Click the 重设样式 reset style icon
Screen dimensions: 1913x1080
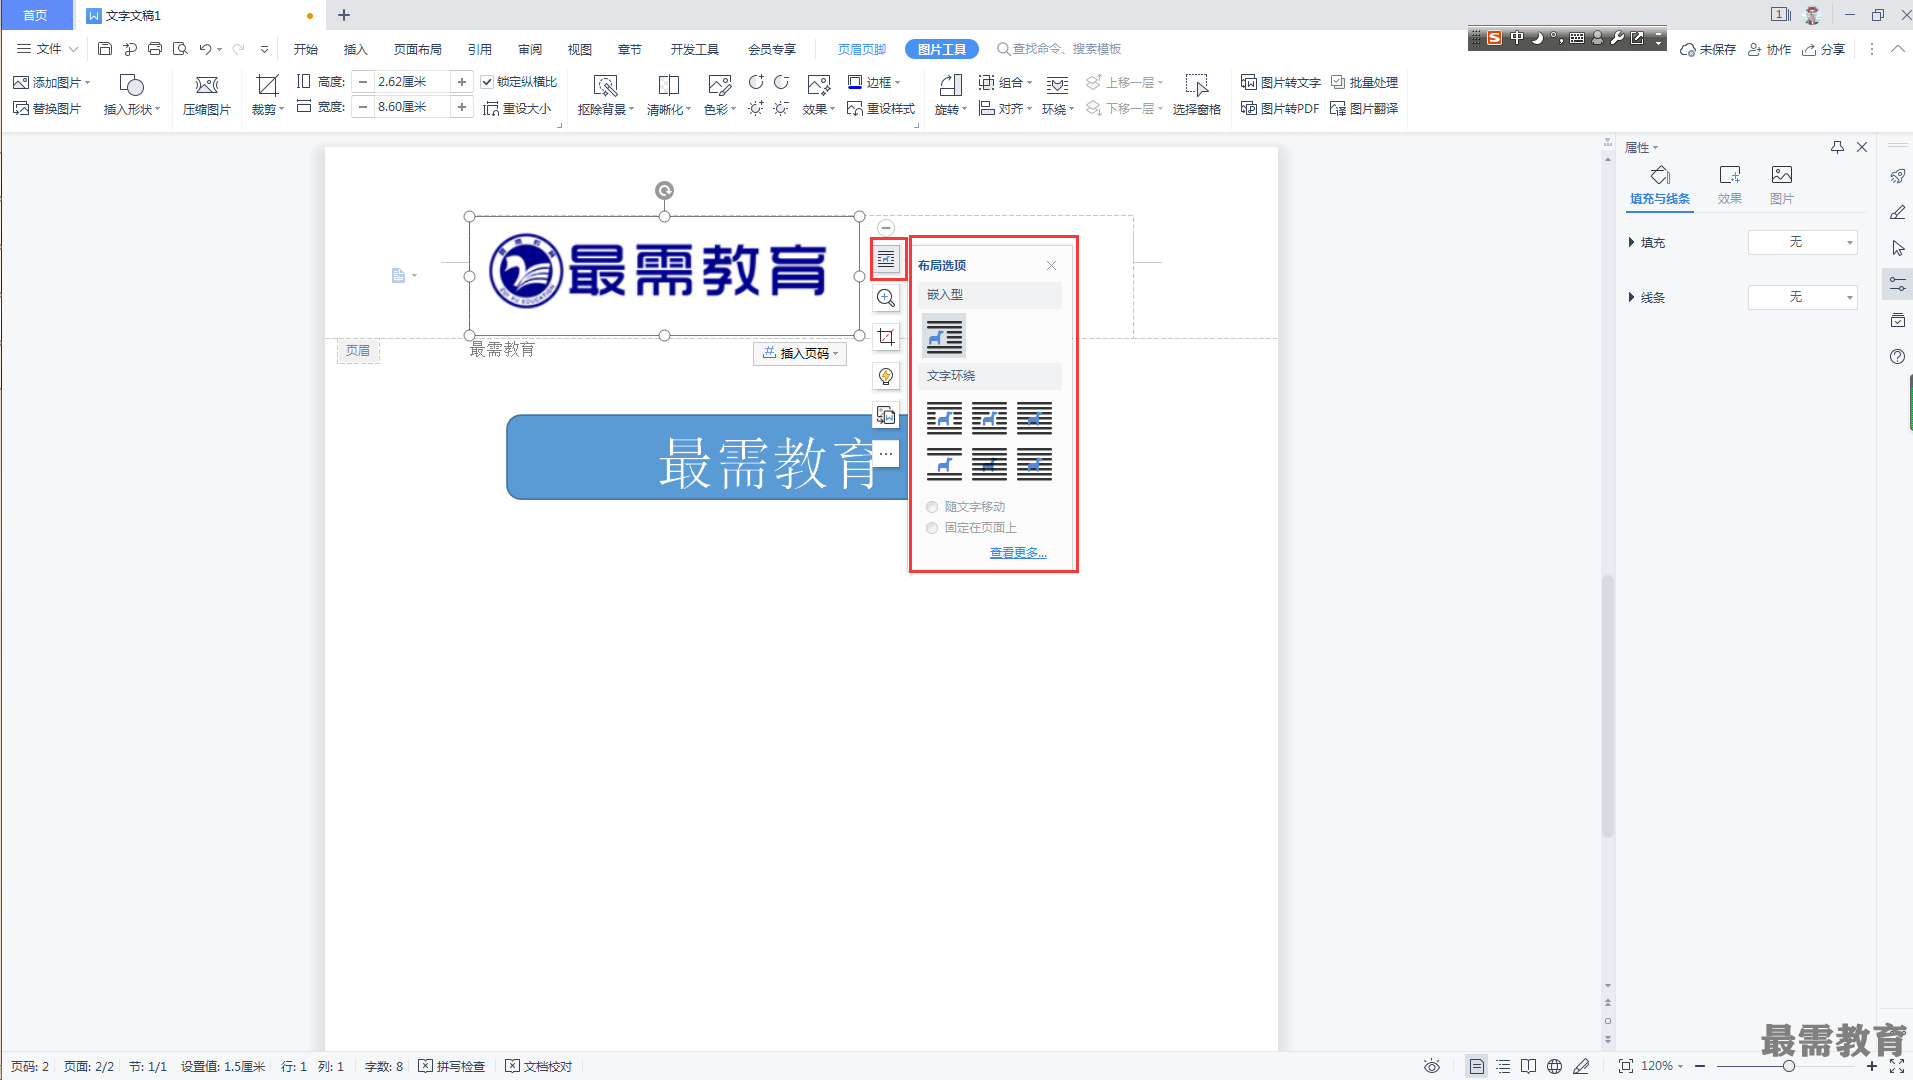tap(855, 108)
